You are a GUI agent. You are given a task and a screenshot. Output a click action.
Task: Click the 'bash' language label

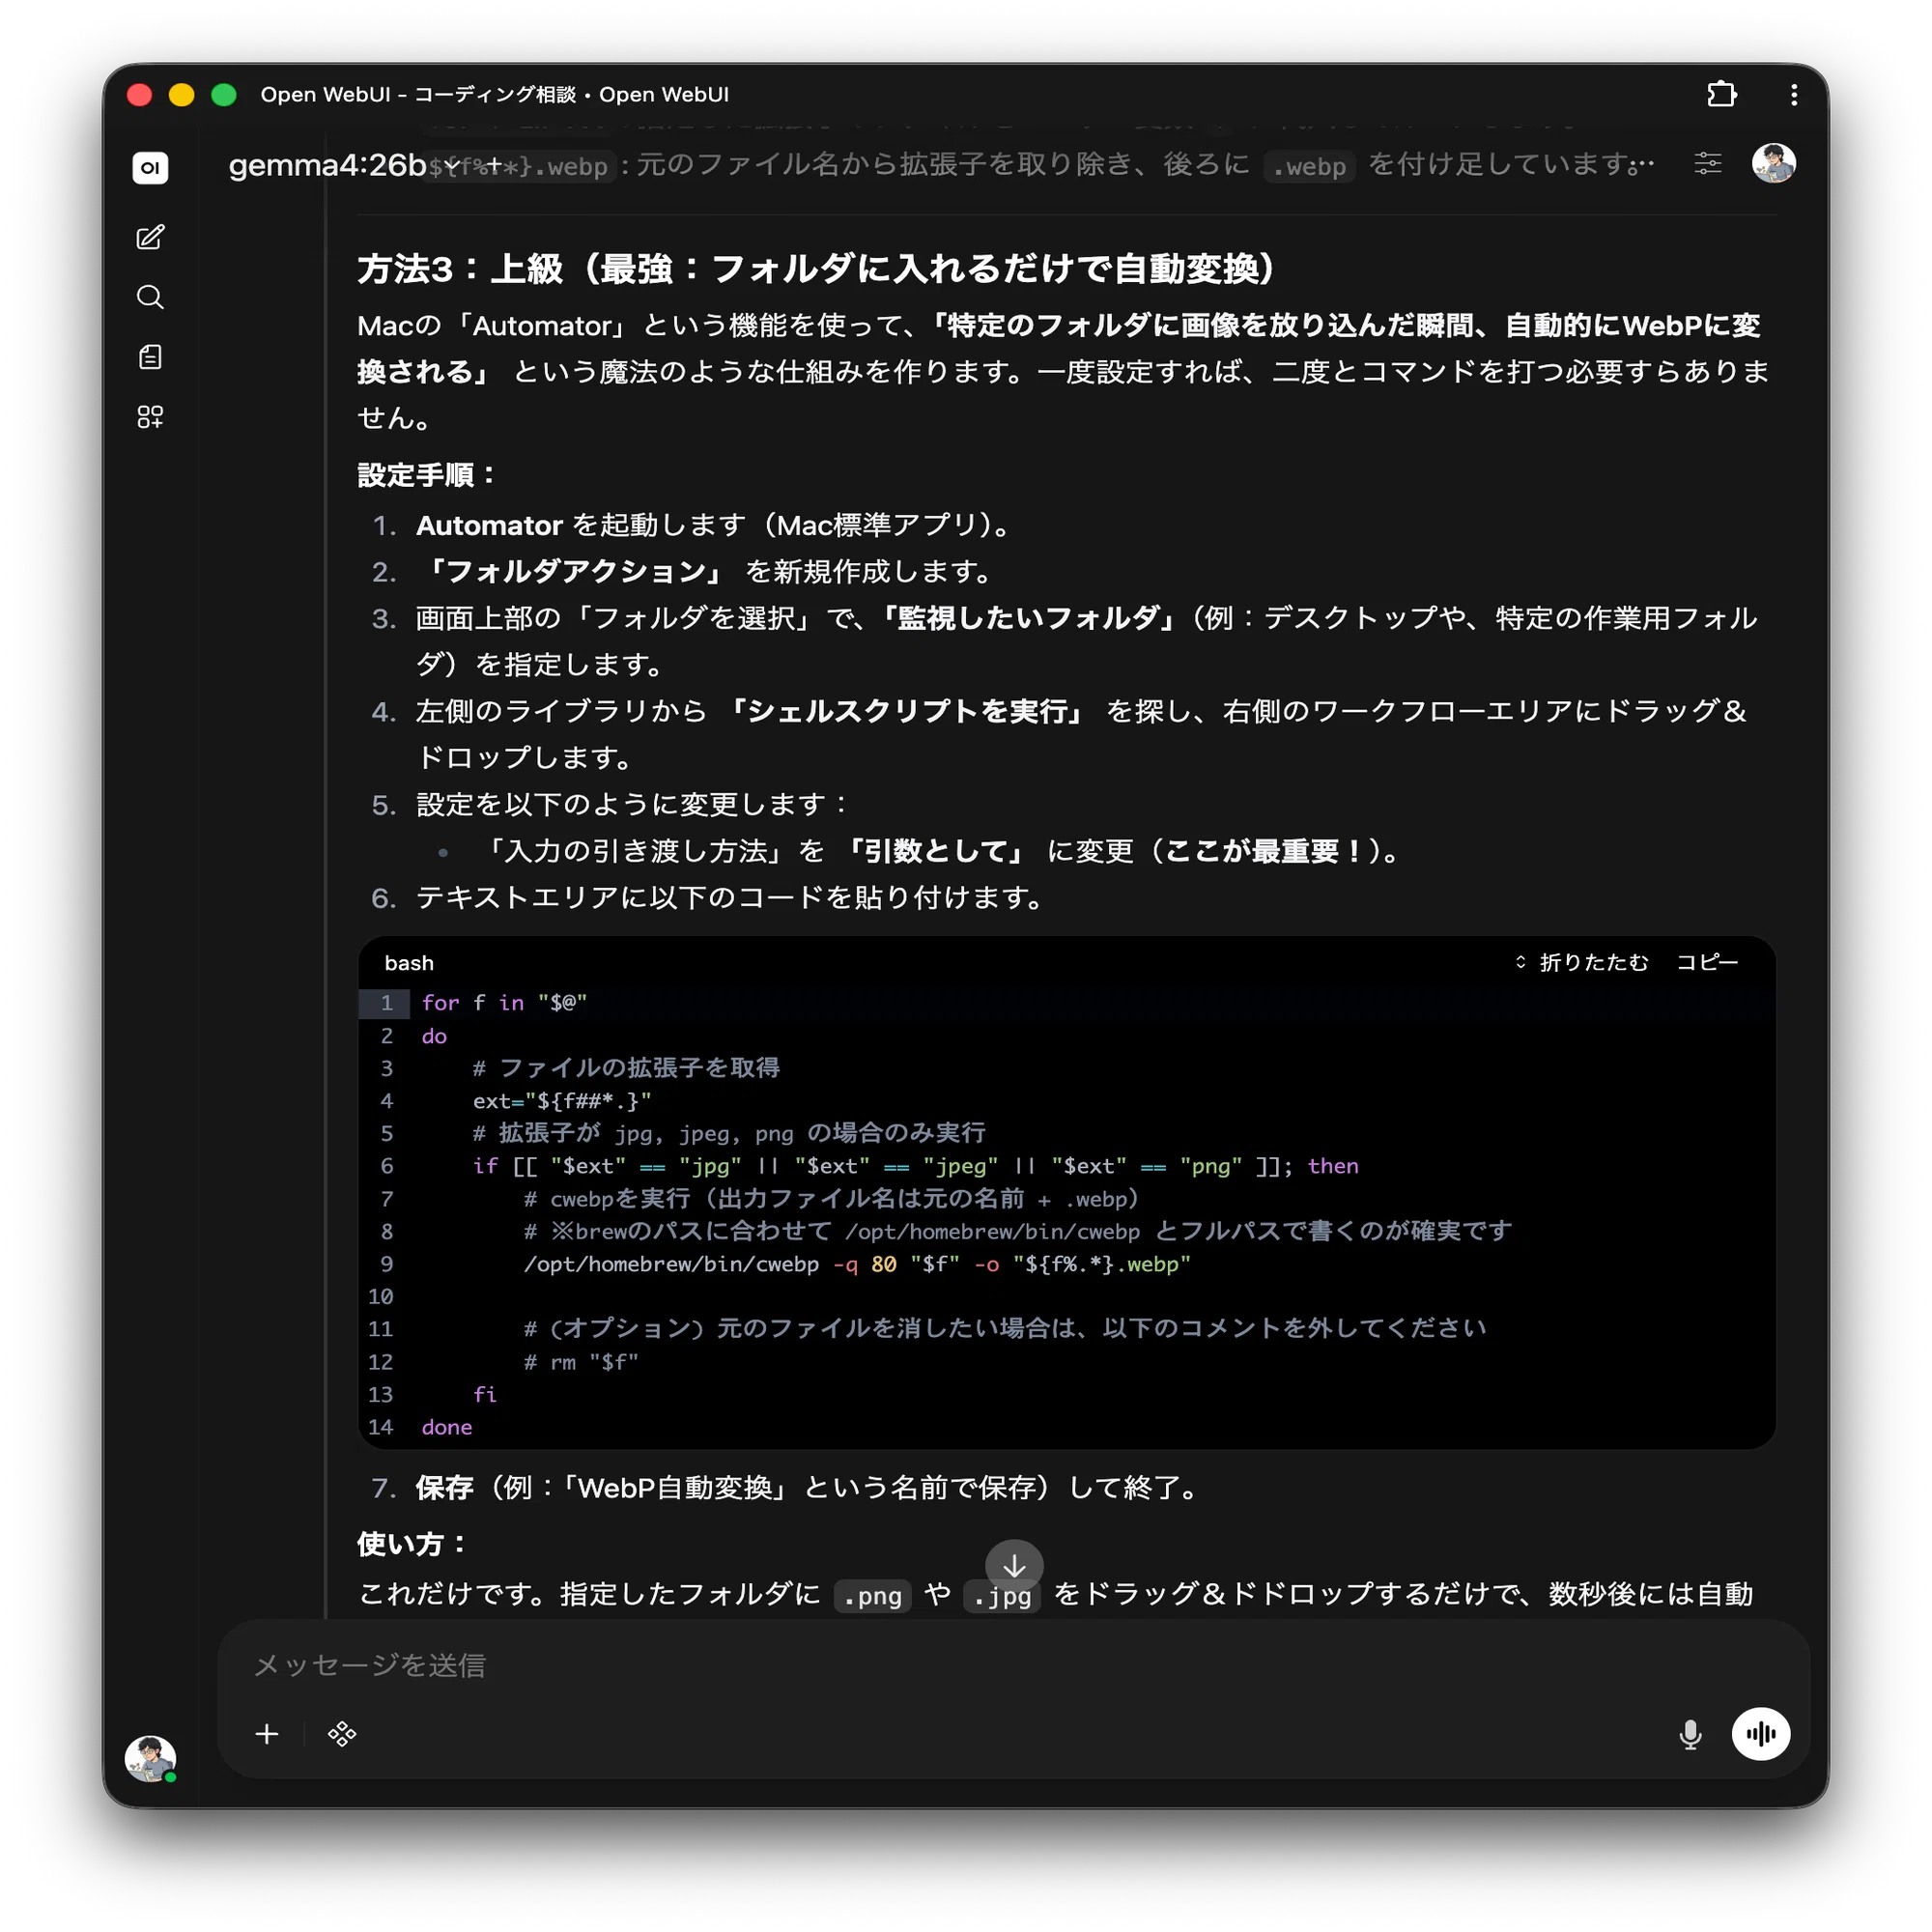pos(409,963)
